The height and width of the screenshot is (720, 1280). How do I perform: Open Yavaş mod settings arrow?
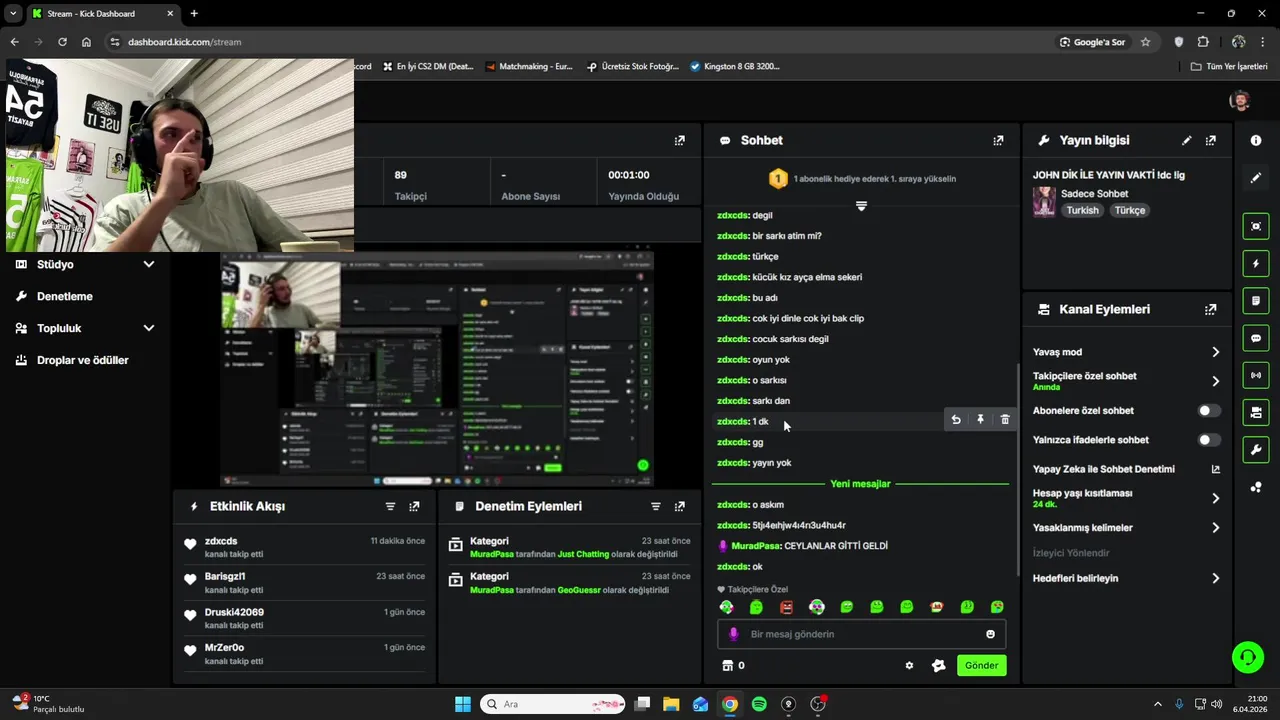[x=1216, y=352]
